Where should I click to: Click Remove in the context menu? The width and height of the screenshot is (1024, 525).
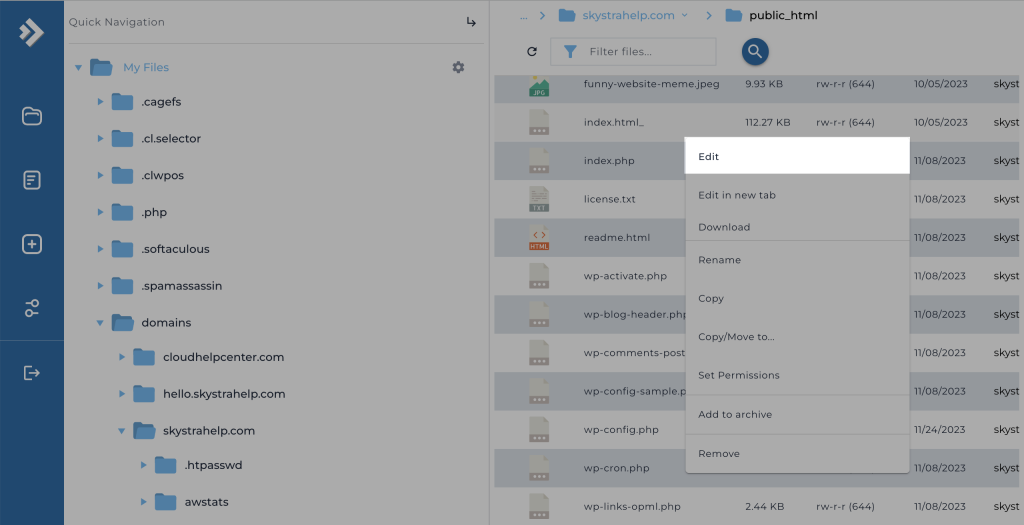719,454
